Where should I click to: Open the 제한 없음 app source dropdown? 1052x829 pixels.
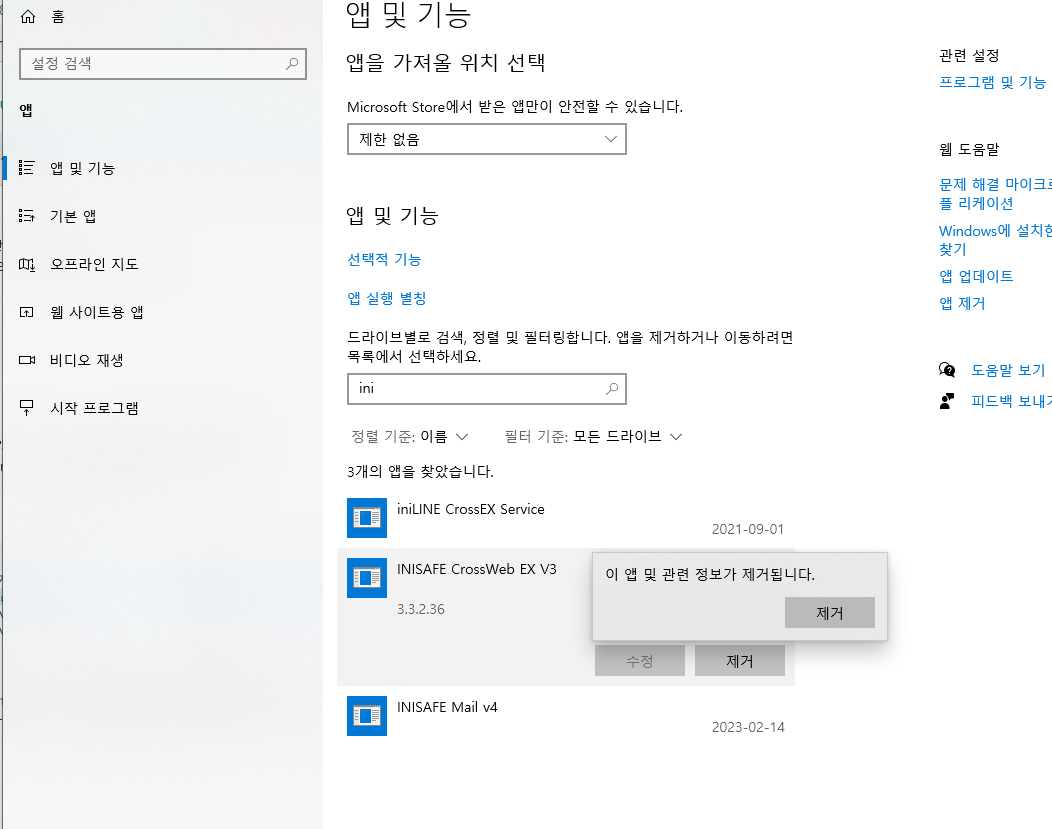coord(486,139)
